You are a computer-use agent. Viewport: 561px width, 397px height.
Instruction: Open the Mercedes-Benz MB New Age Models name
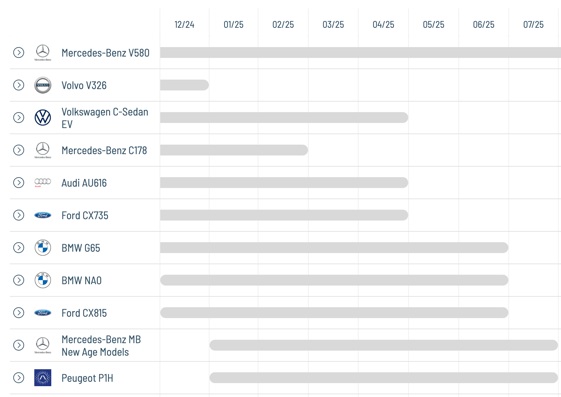[101, 345]
